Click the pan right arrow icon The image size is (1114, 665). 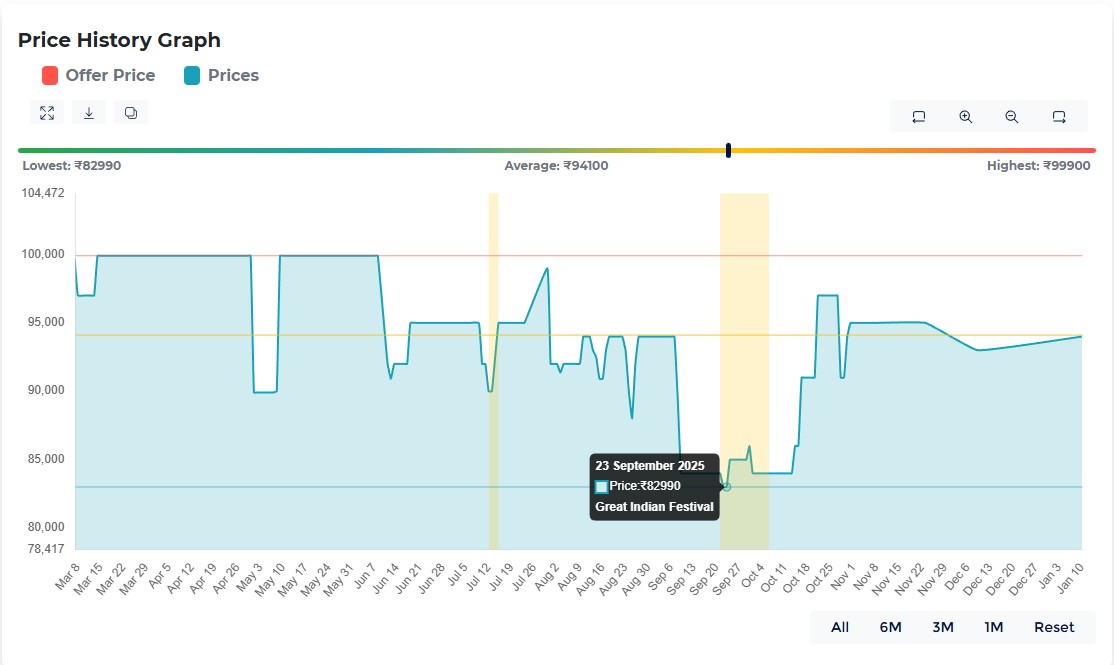tap(1059, 116)
